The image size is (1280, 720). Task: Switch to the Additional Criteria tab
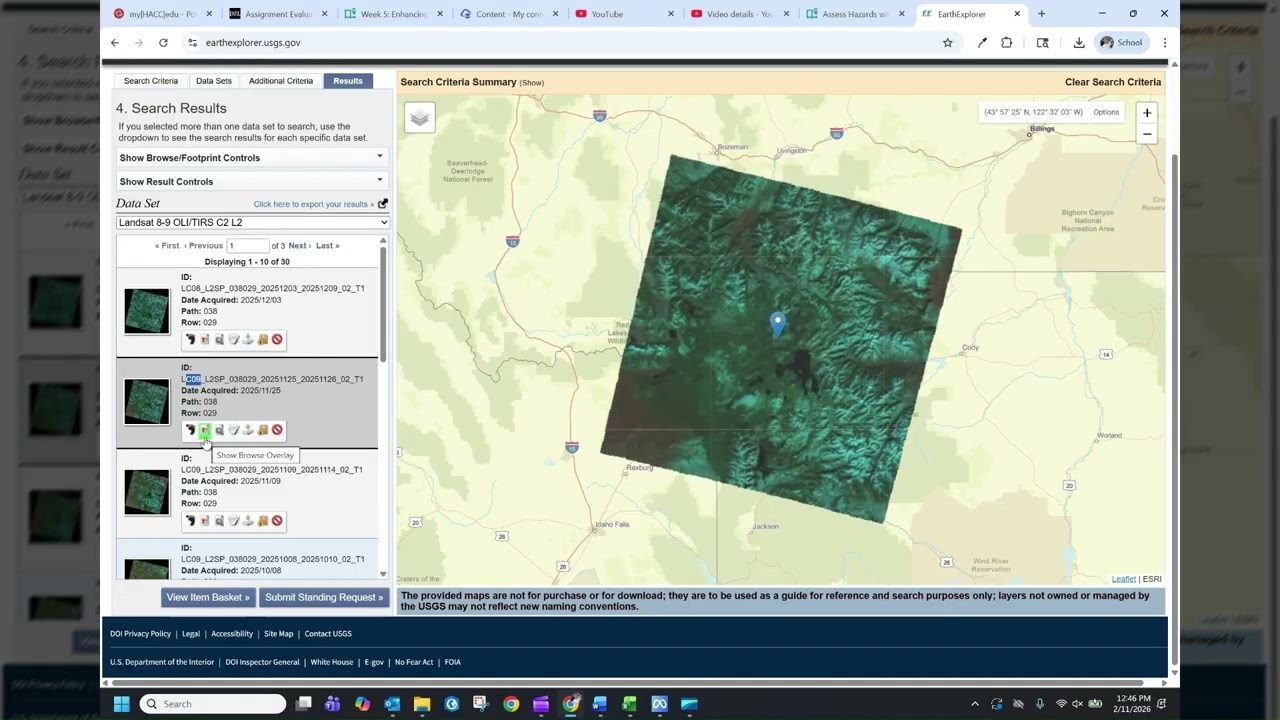click(281, 81)
